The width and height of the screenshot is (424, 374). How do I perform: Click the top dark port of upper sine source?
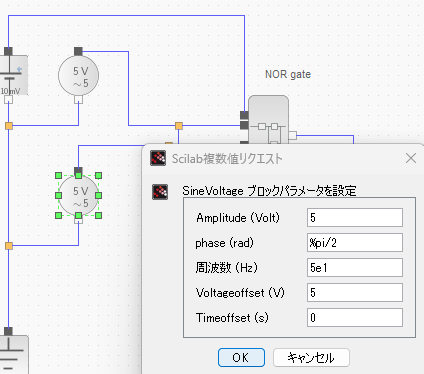[x=78, y=51]
